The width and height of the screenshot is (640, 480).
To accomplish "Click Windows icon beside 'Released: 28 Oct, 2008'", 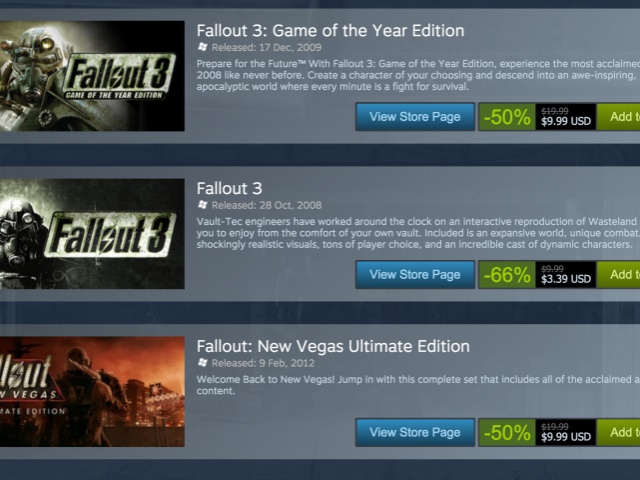I will point(203,205).
